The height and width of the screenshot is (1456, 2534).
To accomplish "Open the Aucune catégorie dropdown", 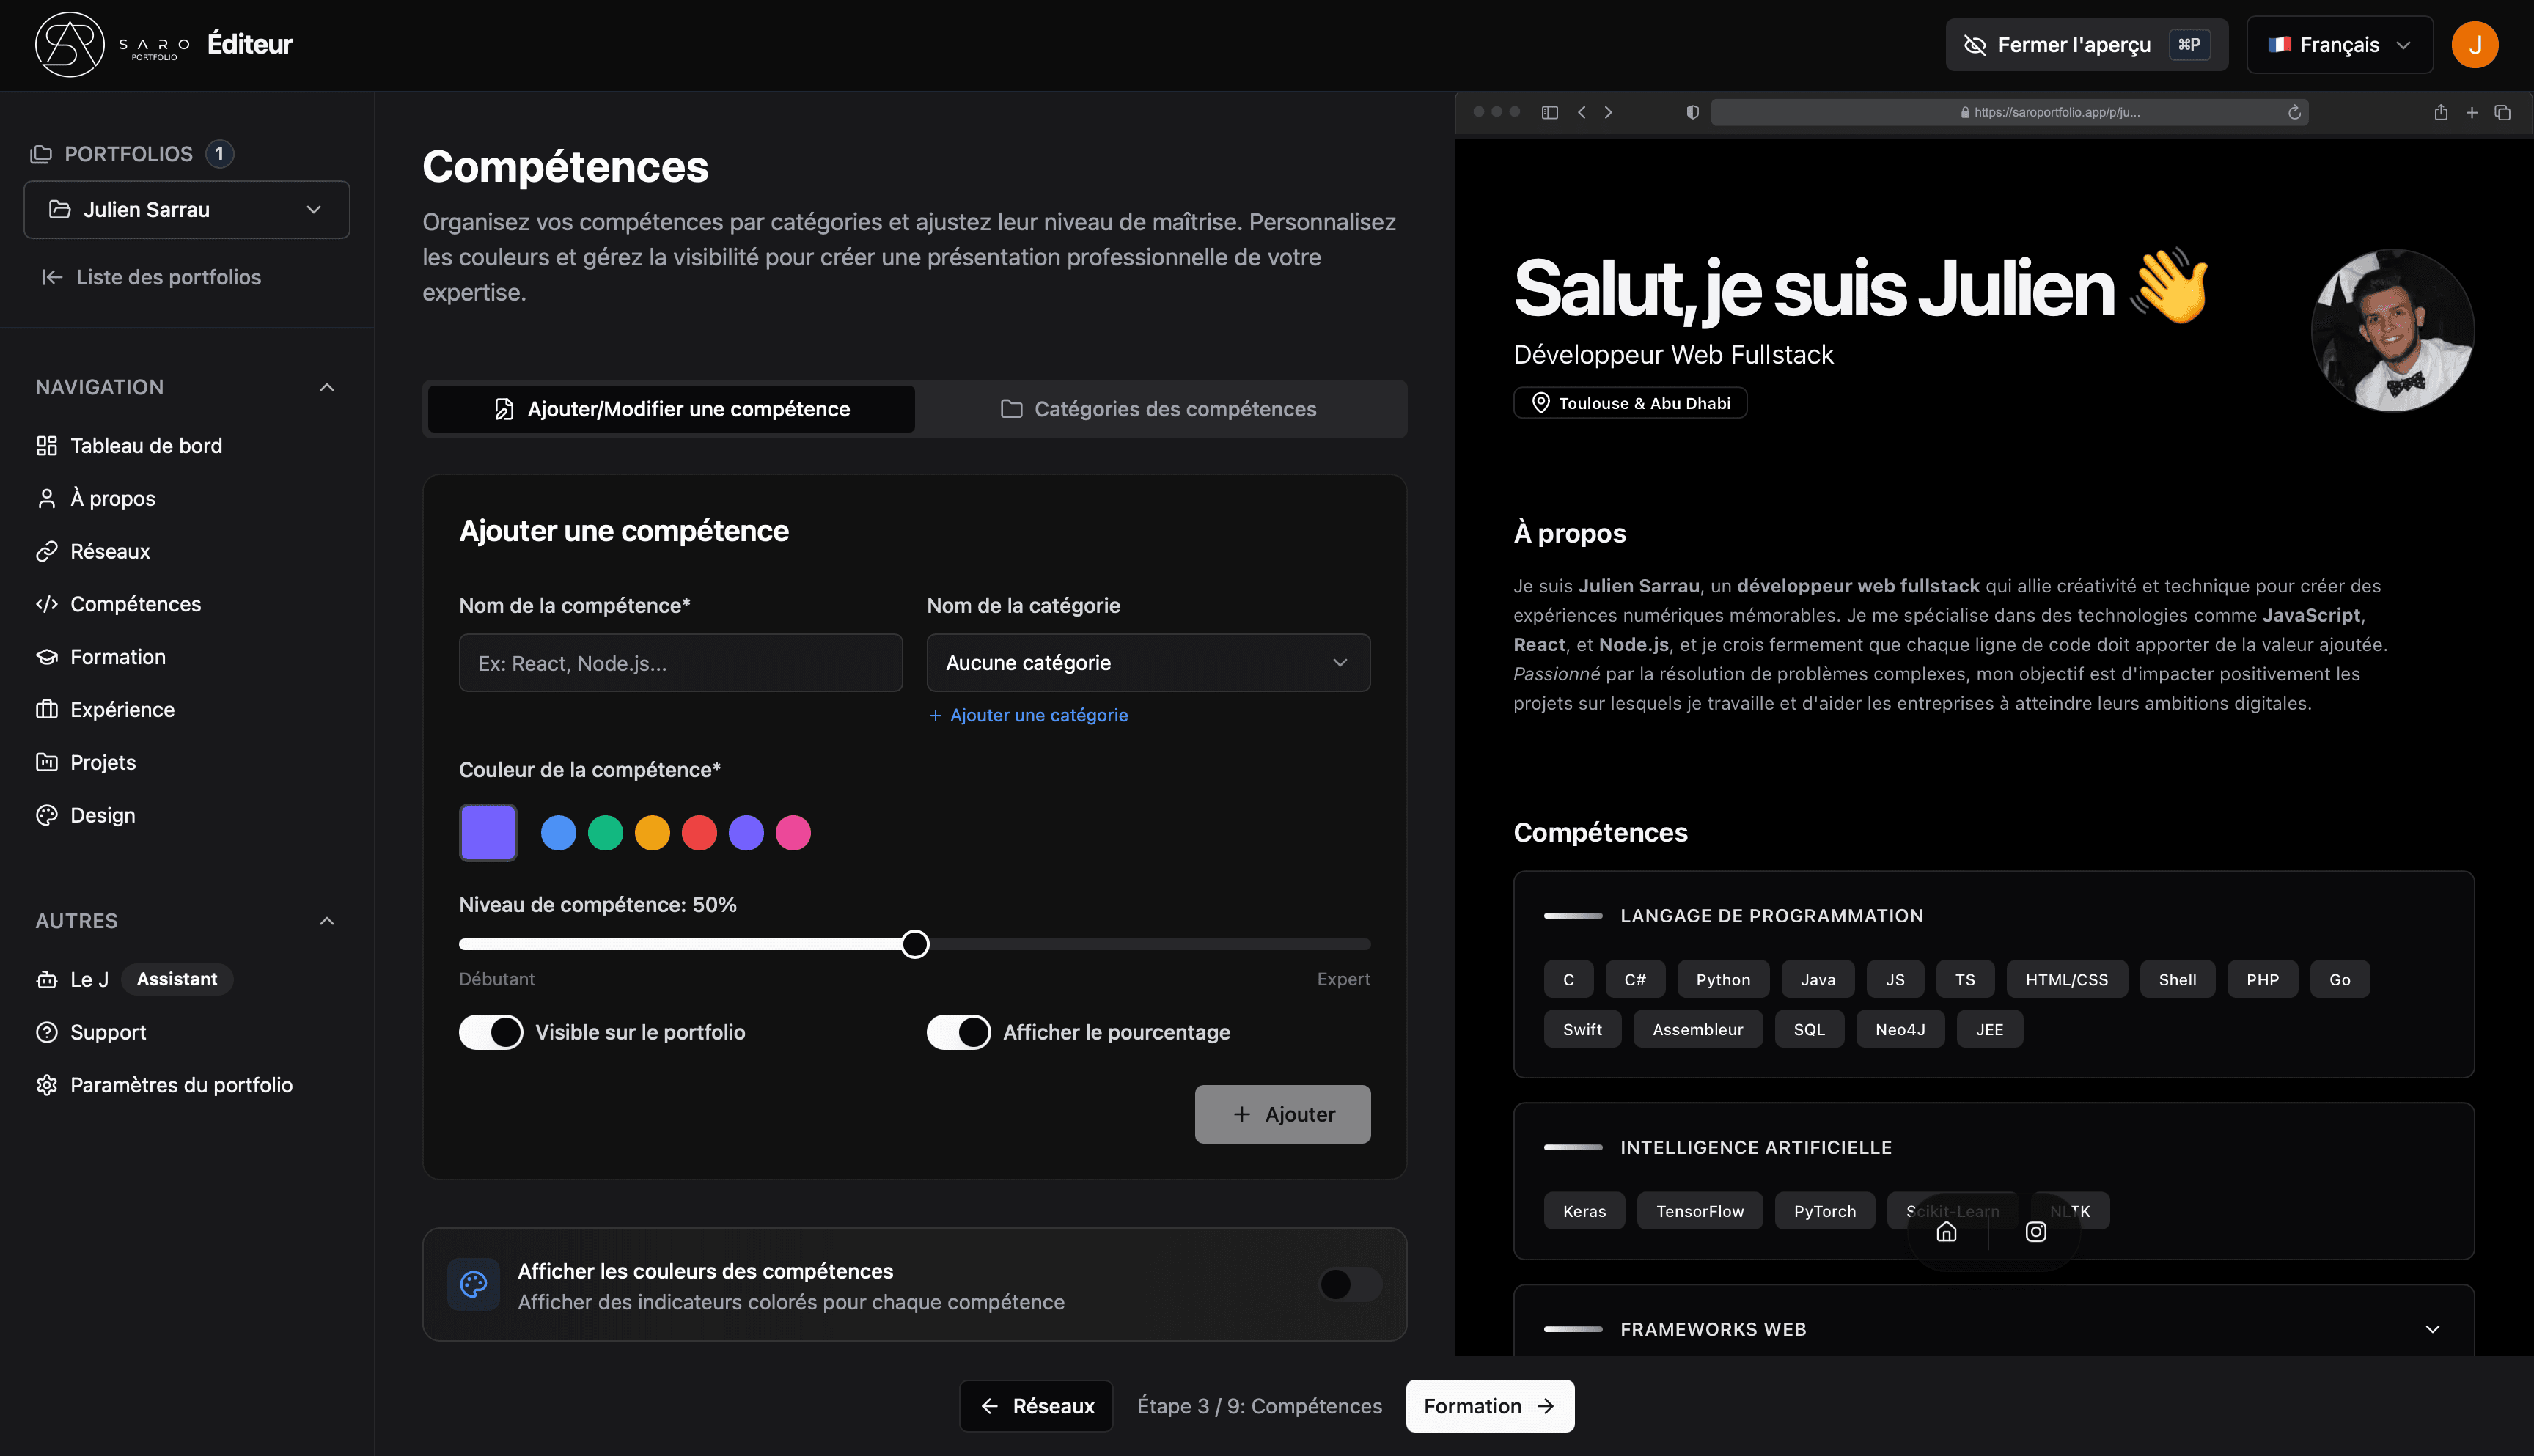I will click(x=1147, y=662).
